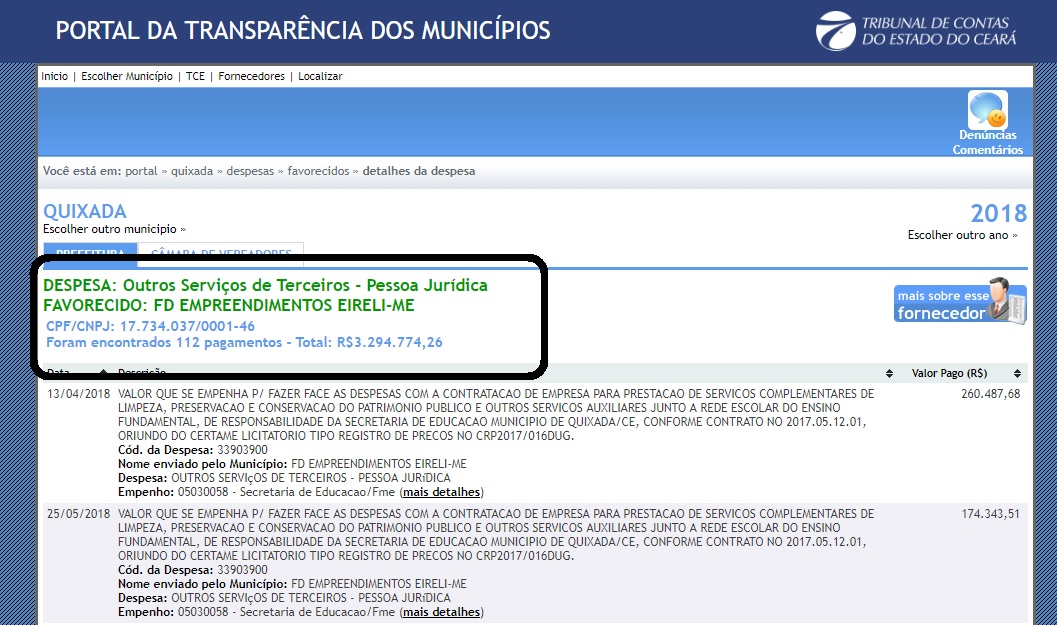This screenshot has height=625, width=1057.
Task: Open 'mais detalhes' for the 13/04/2018 payment
Action: pyautogui.click(x=441, y=492)
